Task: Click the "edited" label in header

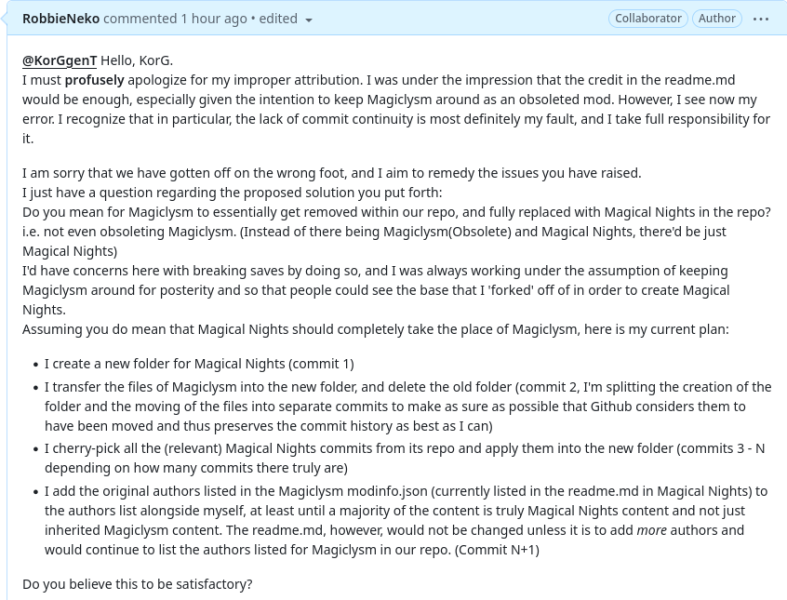Action: 278,19
